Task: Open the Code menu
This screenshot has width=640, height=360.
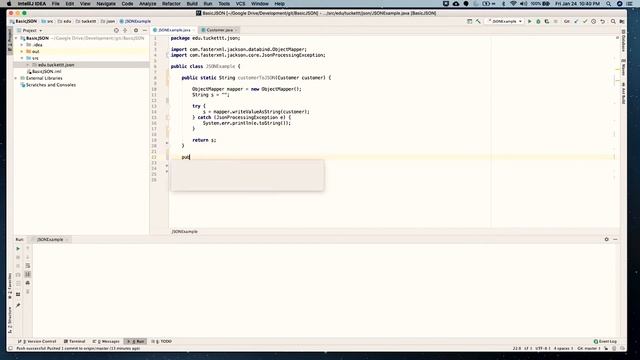Action: 127,4
